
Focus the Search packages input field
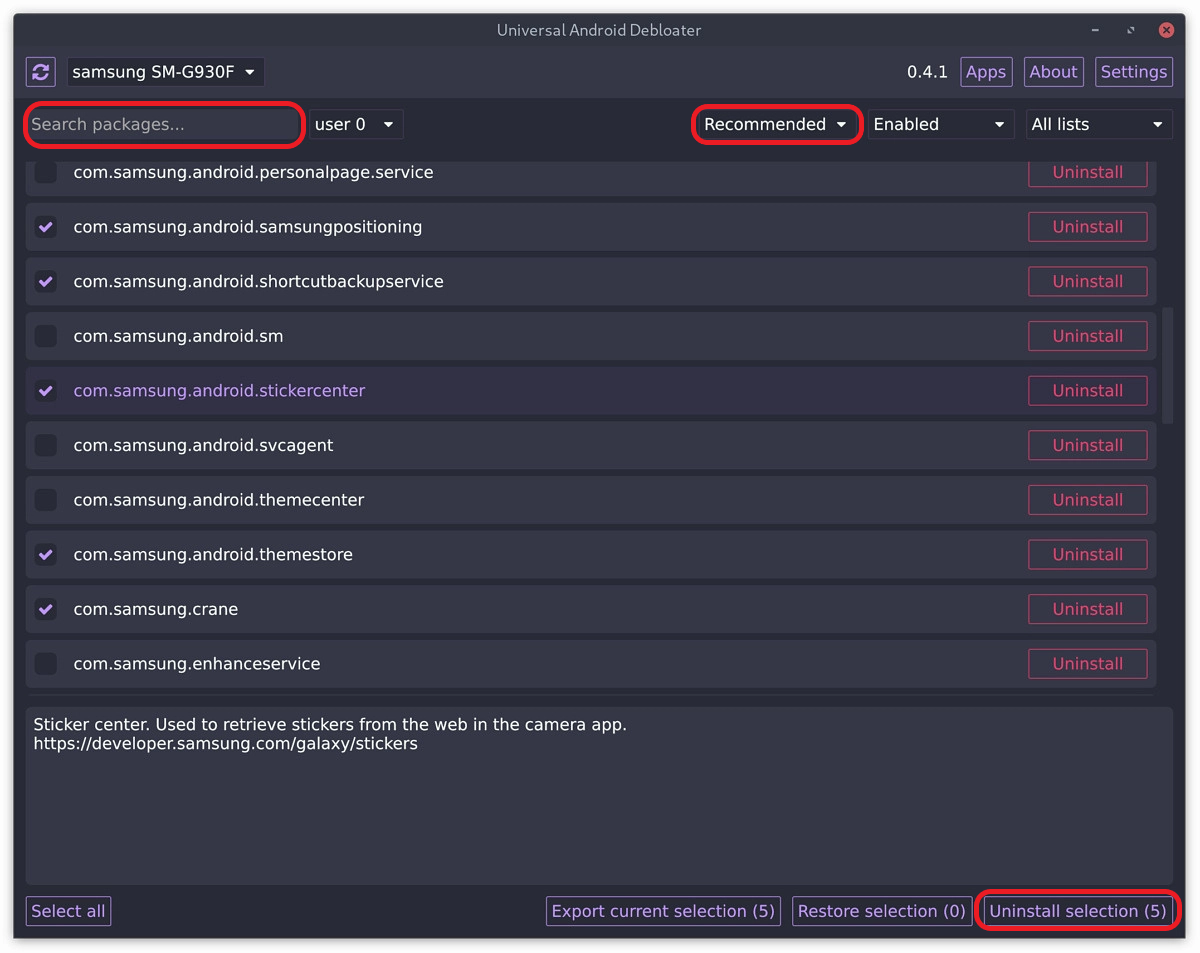point(163,124)
